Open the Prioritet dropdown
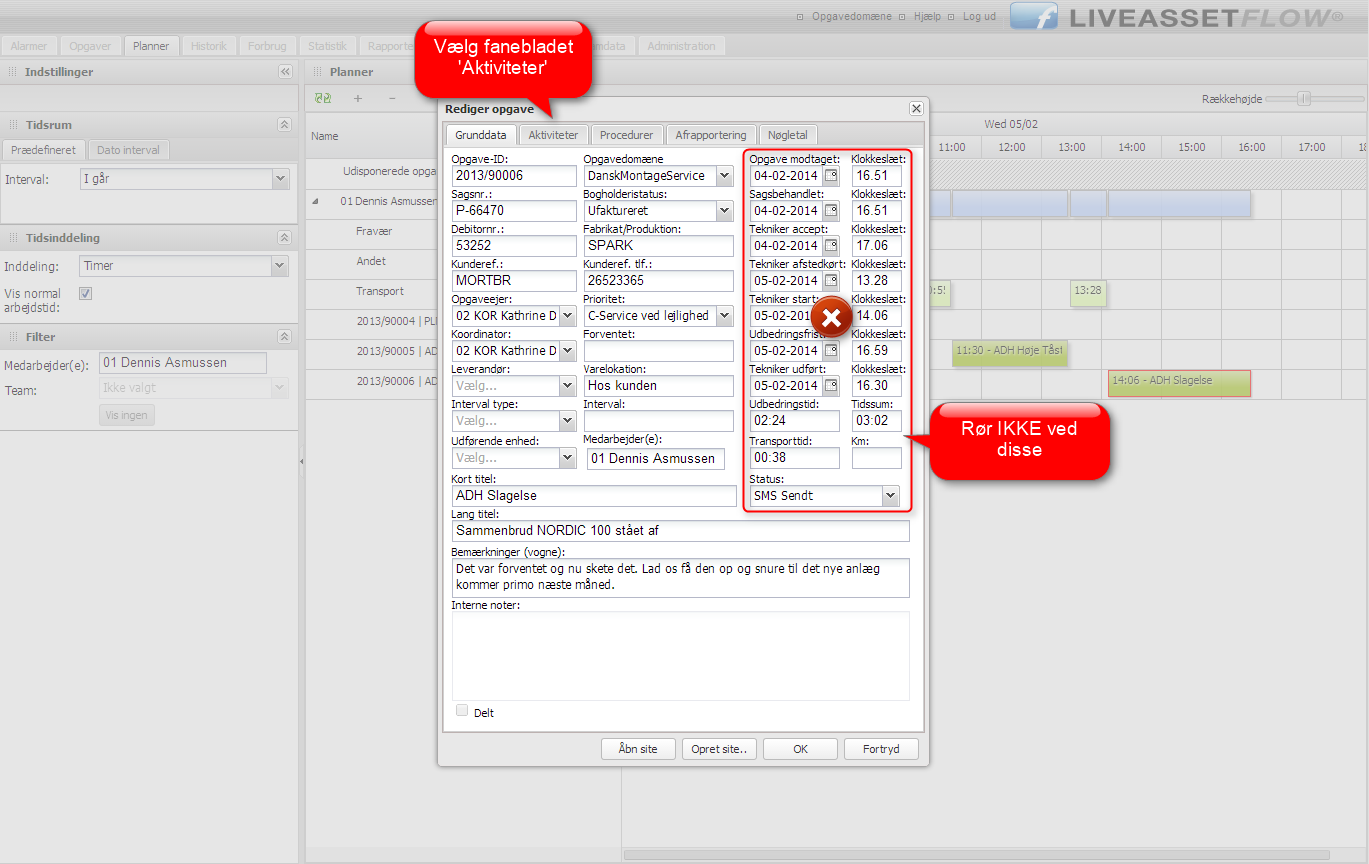Image resolution: width=1369 pixels, height=864 pixels. pos(725,316)
